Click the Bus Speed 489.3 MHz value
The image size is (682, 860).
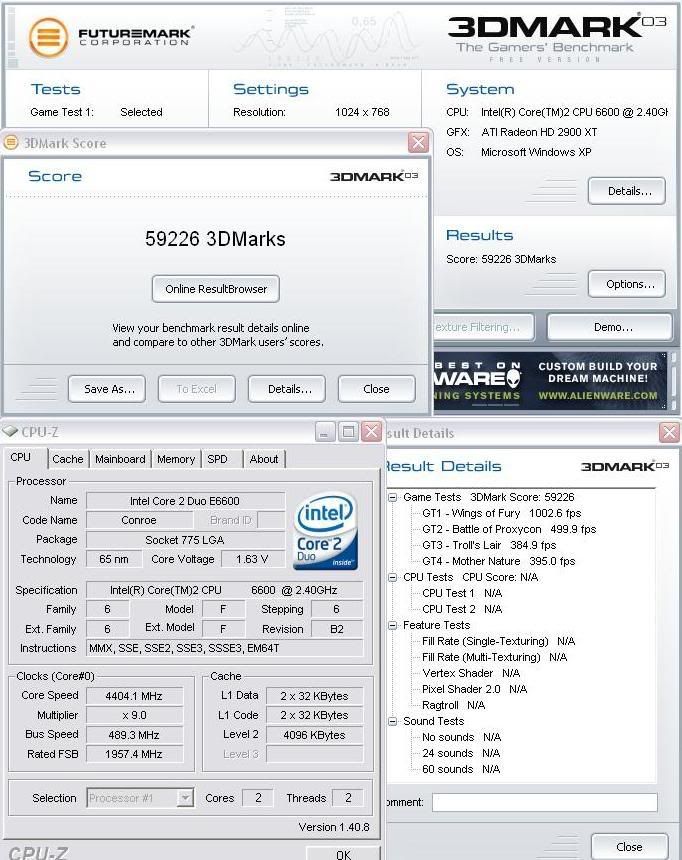[134, 735]
